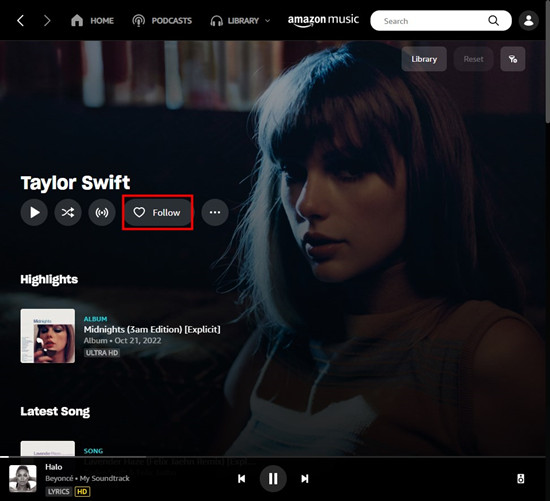Click the Reset button
This screenshot has height=501, width=550.
[x=473, y=59]
